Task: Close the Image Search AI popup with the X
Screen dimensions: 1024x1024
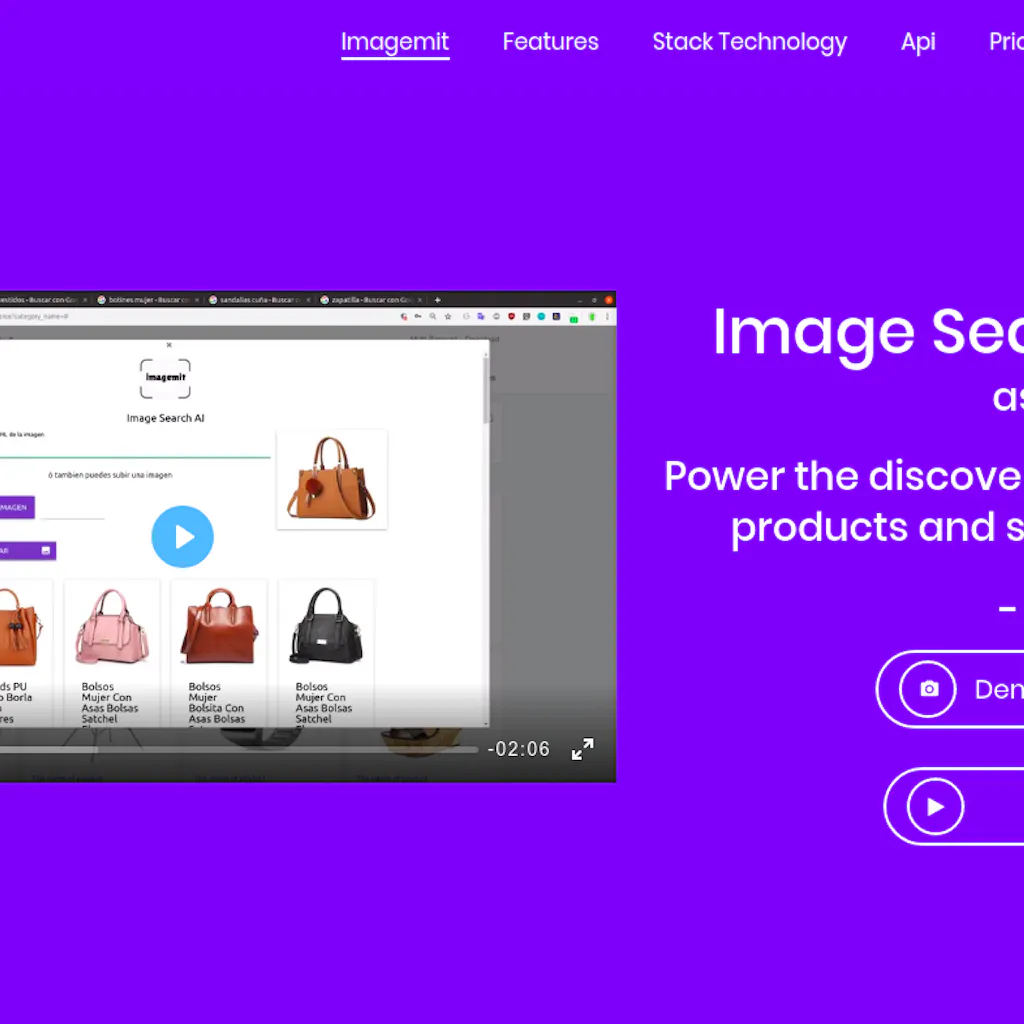Action: coord(168,343)
